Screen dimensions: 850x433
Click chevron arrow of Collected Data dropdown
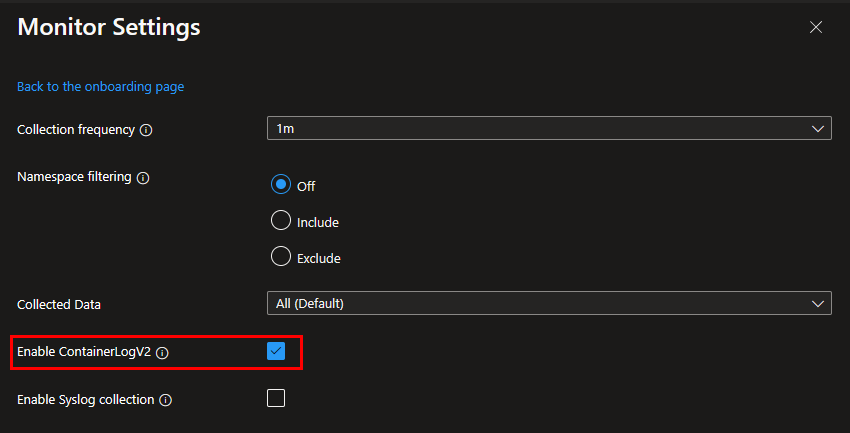click(x=817, y=303)
